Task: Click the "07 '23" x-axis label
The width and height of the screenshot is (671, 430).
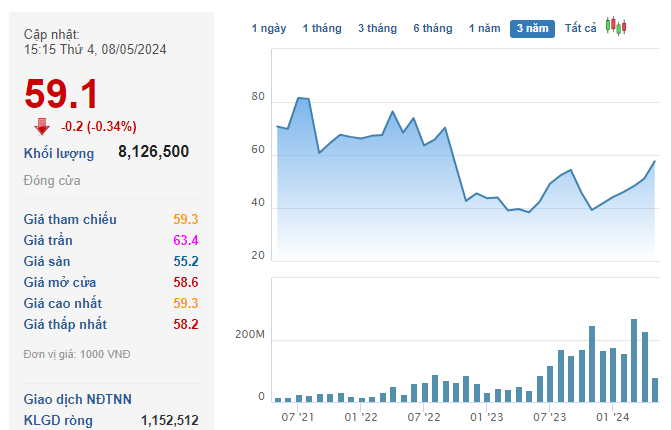Action: point(550,416)
